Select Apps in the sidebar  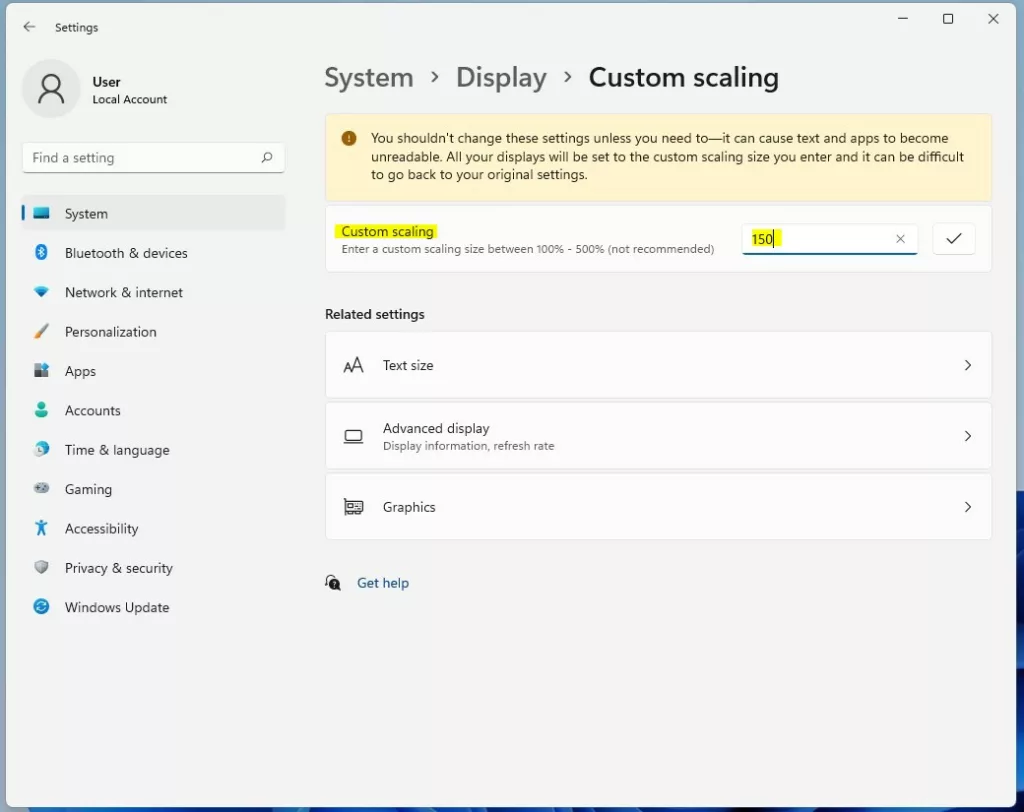[80, 371]
